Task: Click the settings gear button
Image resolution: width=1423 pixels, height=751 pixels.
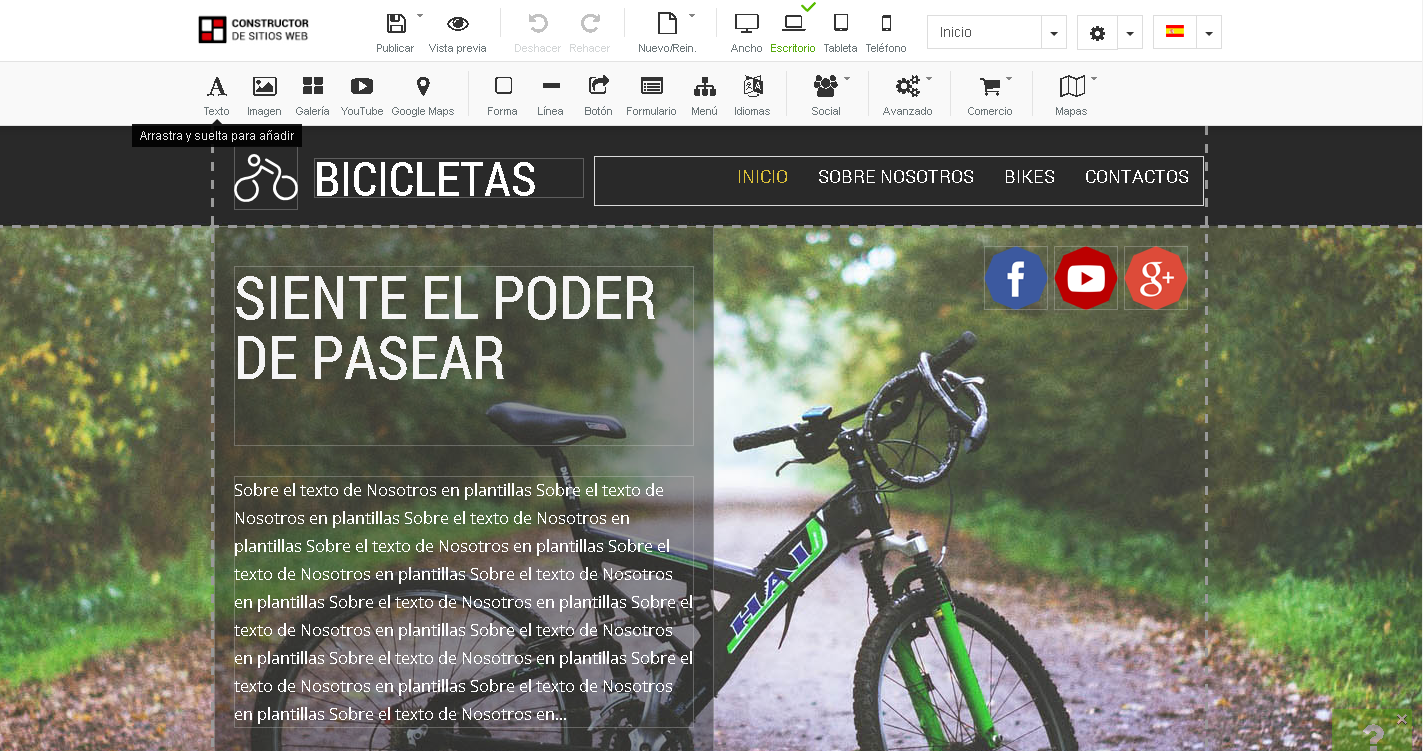Action: [1097, 32]
